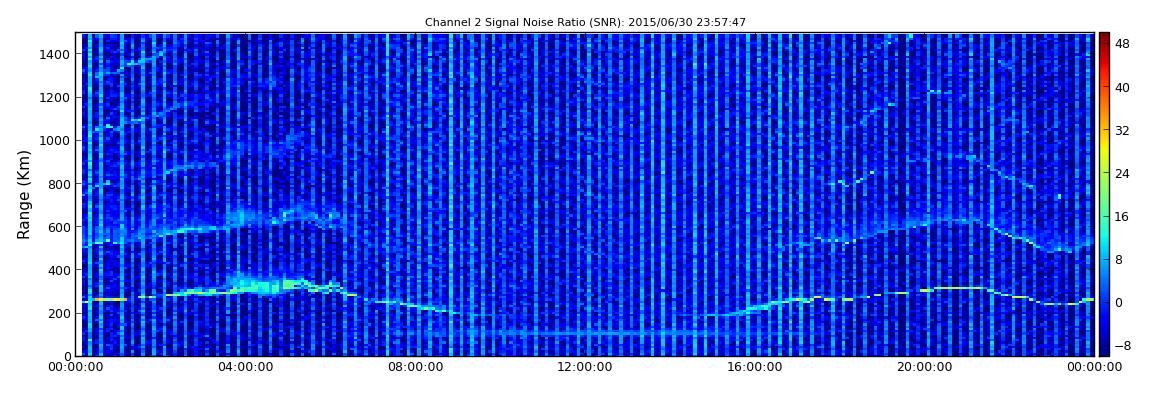Click the plot title 'Channel 2 Signal Noise Ratio (SNR)'

pos(585,22)
